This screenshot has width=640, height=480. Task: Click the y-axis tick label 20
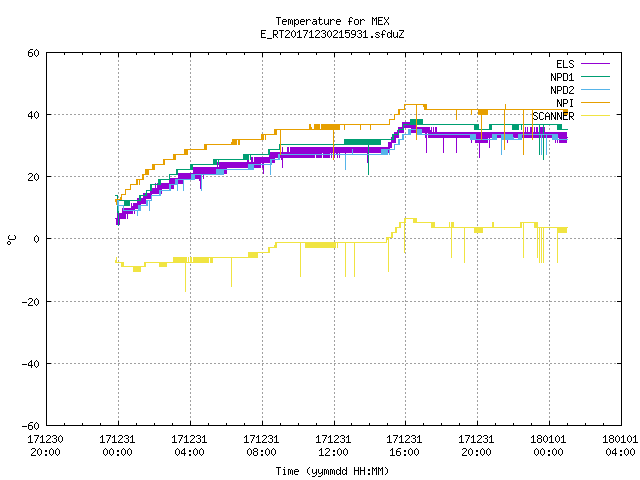pyautogui.click(x=33, y=177)
